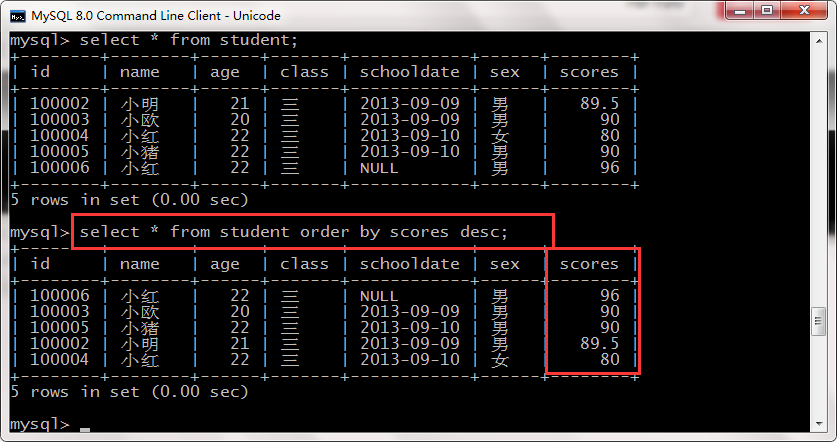837x442 pixels.
Task: Click sex 女 in the sorted table
Action: pyautogui.click(x=500, y=360)
